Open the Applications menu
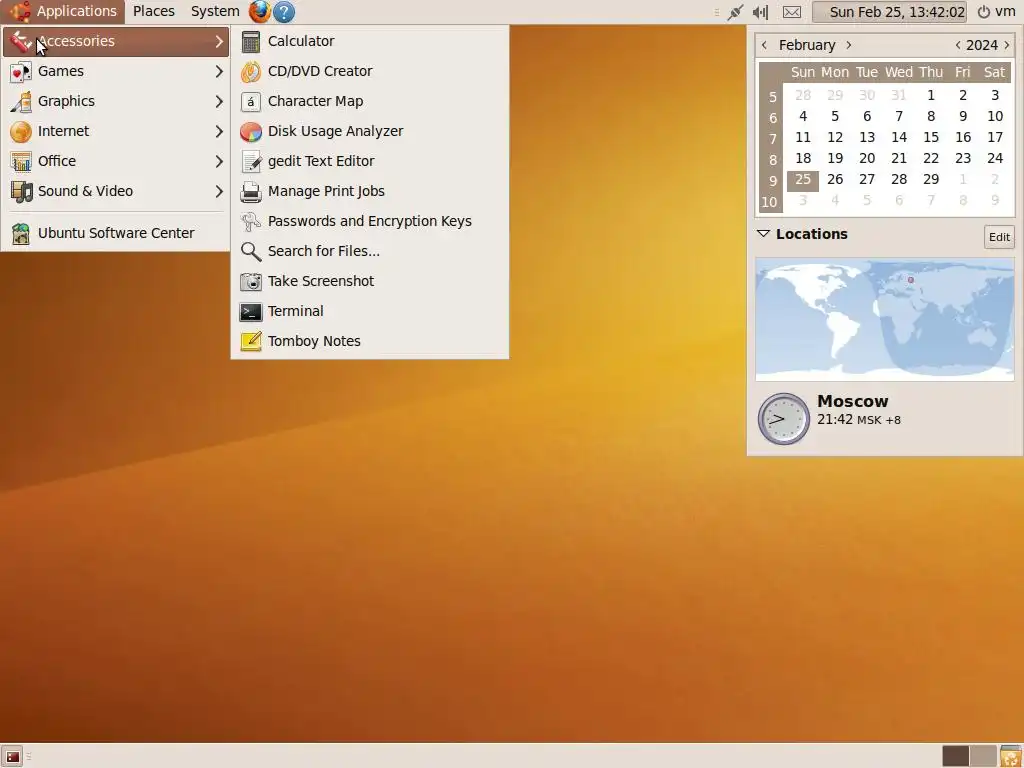1024x768 pixels. coord(63,11)
